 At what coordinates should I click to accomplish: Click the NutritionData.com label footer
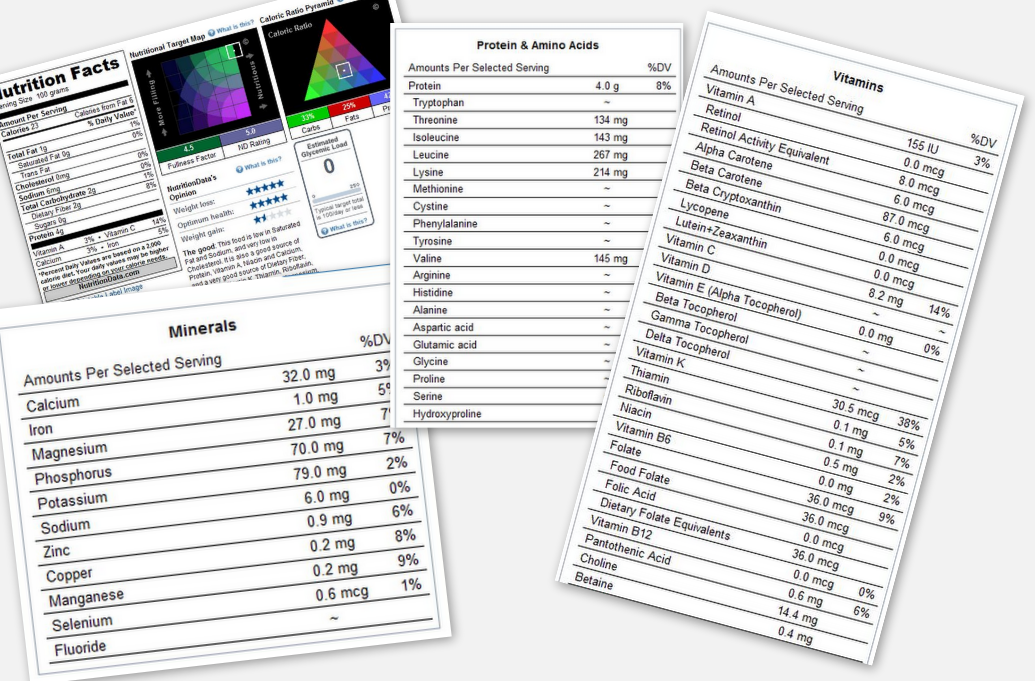pyautogui.click(x=110, y=279)
